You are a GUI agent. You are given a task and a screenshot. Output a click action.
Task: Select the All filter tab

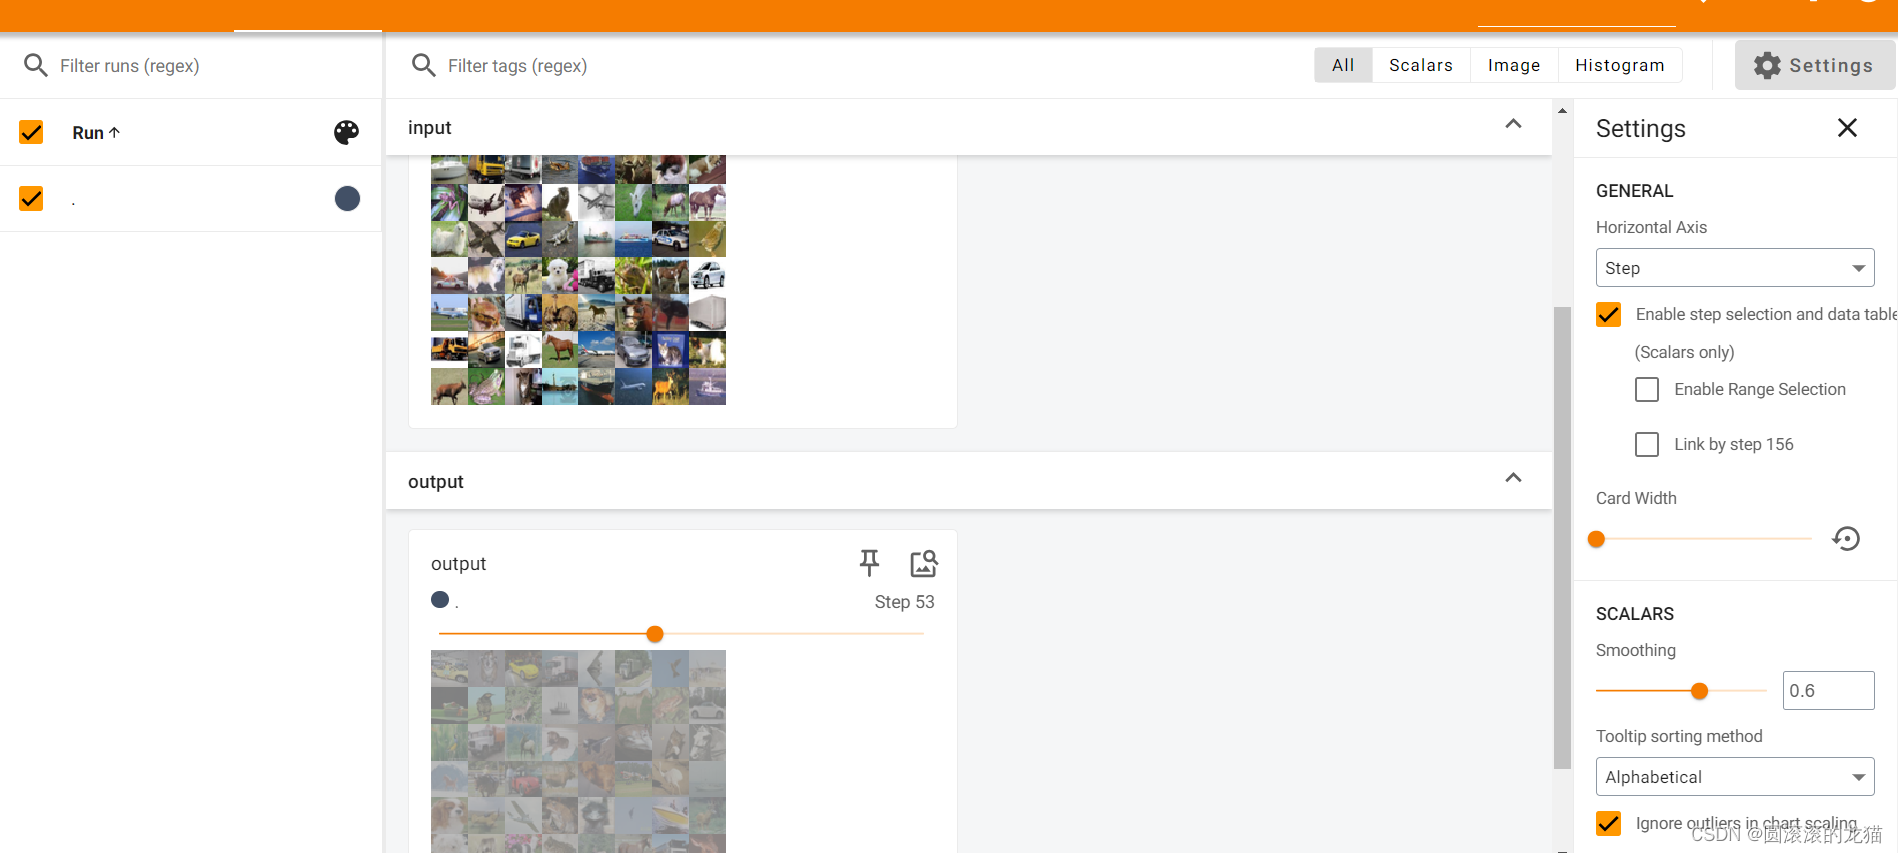click(1343, 65)
